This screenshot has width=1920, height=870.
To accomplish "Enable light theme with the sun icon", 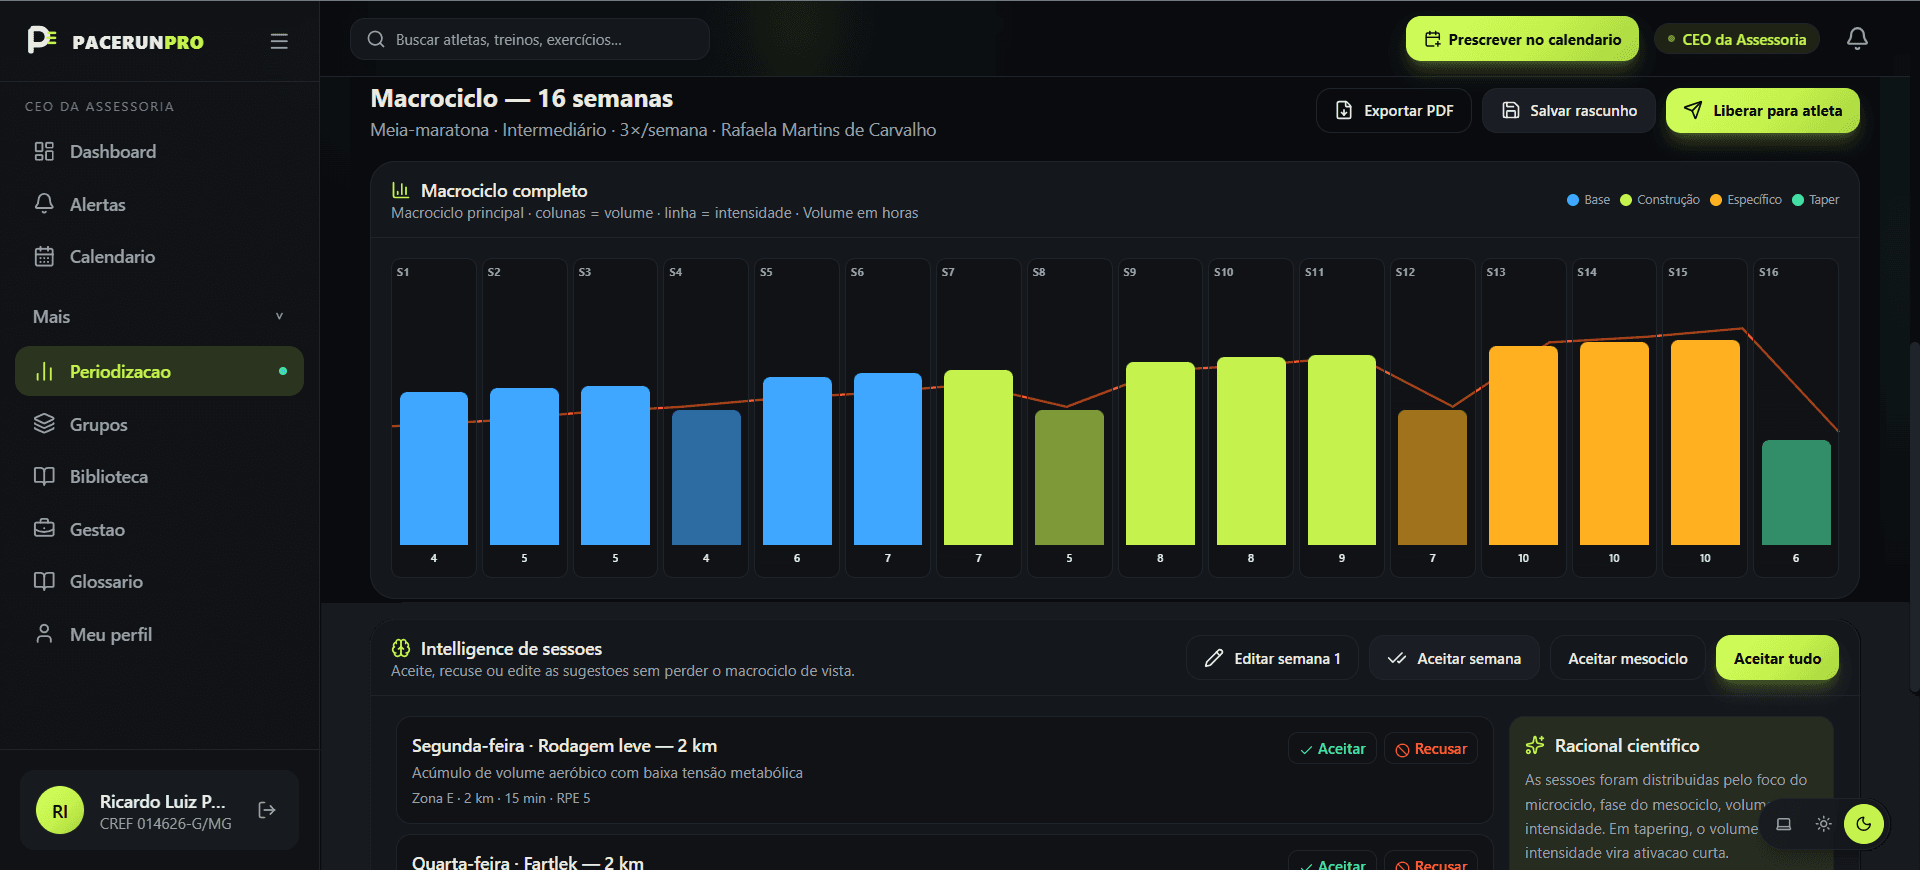I will pos(1824,824).
